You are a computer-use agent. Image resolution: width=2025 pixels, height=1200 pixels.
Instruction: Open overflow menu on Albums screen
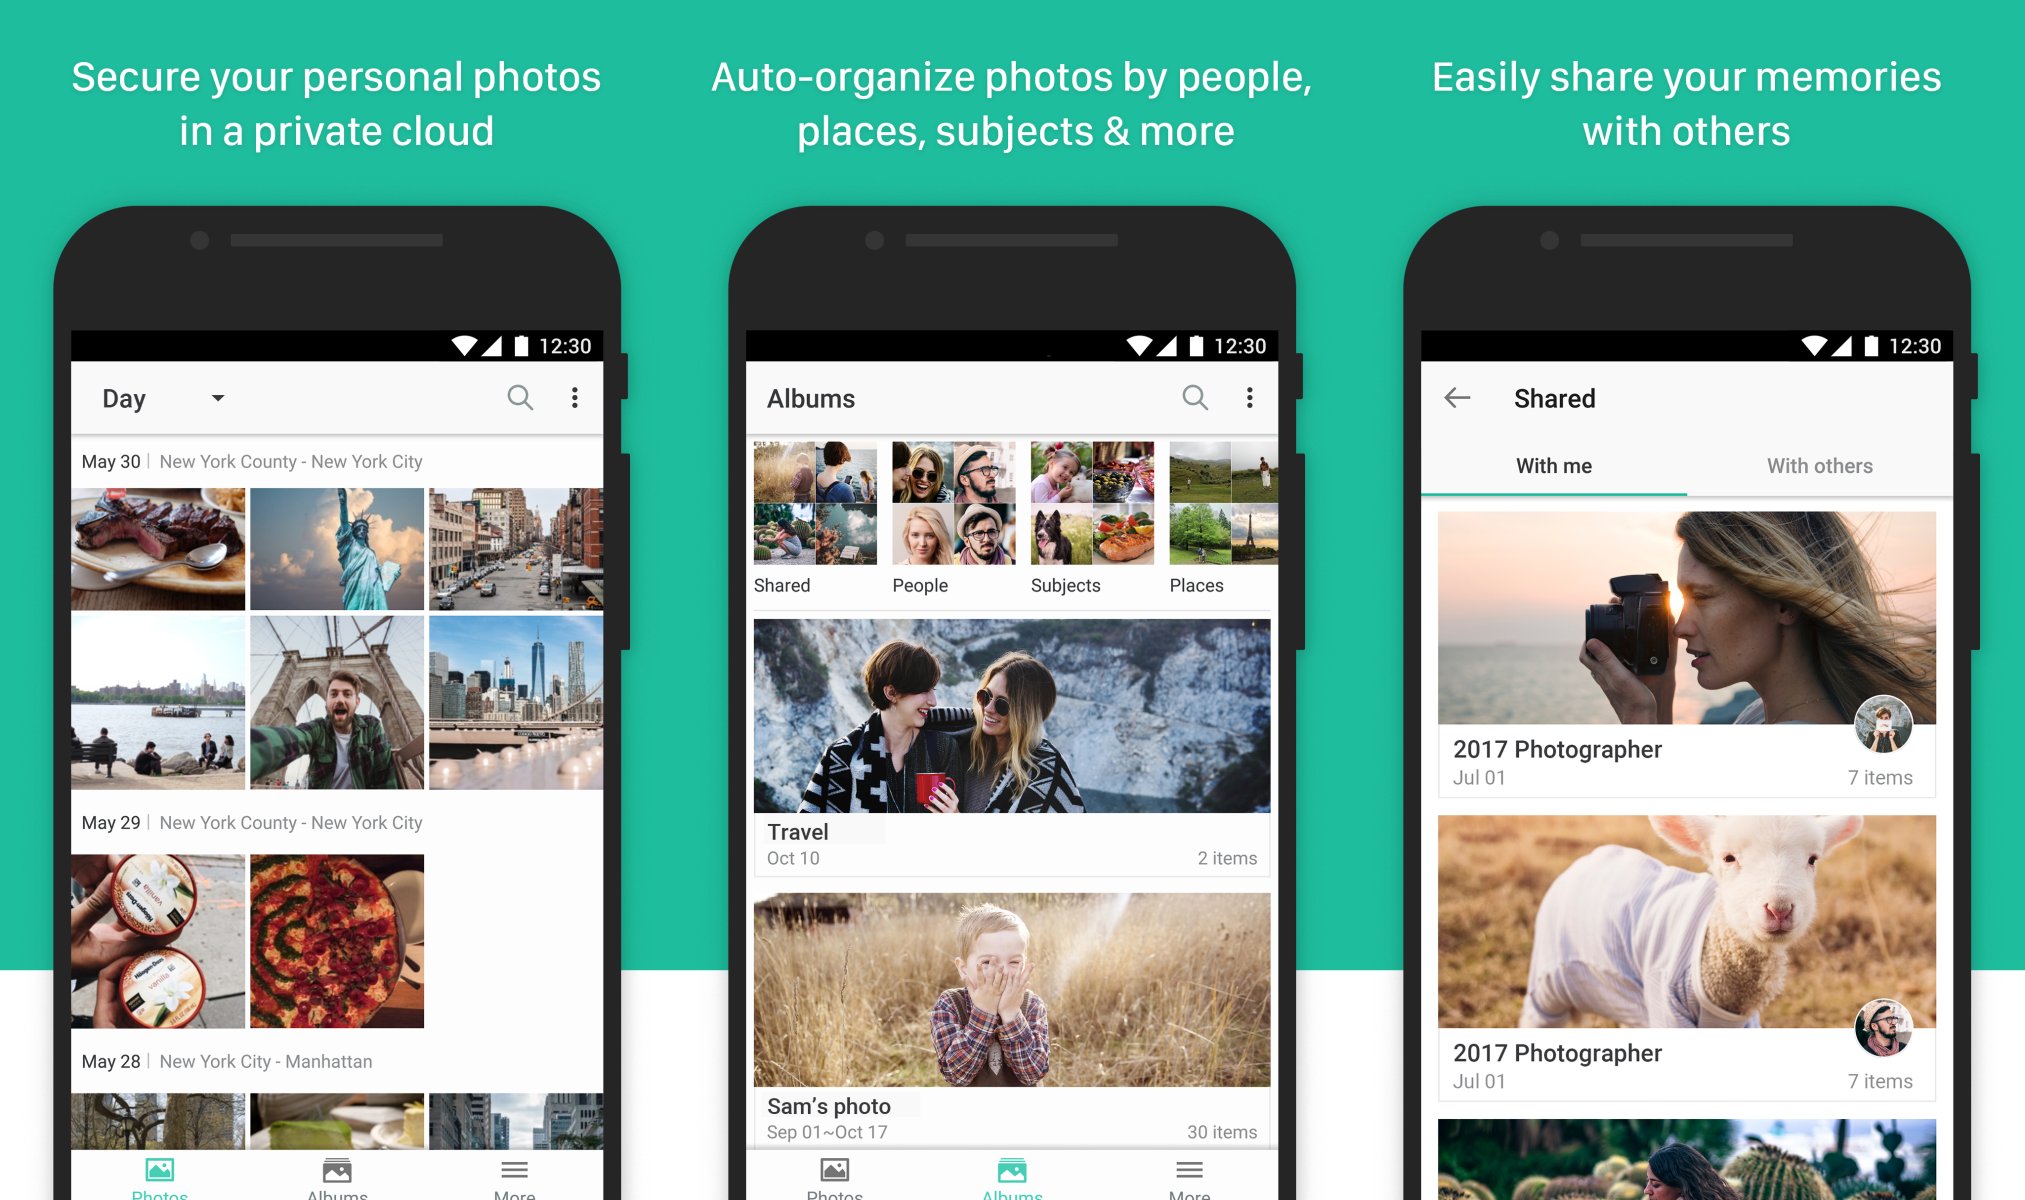point(1250,397)
